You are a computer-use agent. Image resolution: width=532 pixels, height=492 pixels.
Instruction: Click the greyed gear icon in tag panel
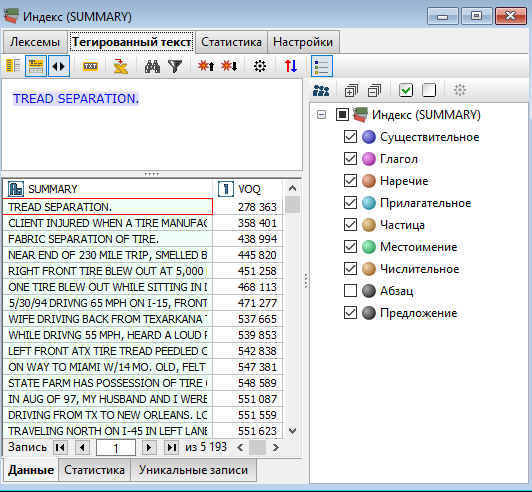(460, 90)
